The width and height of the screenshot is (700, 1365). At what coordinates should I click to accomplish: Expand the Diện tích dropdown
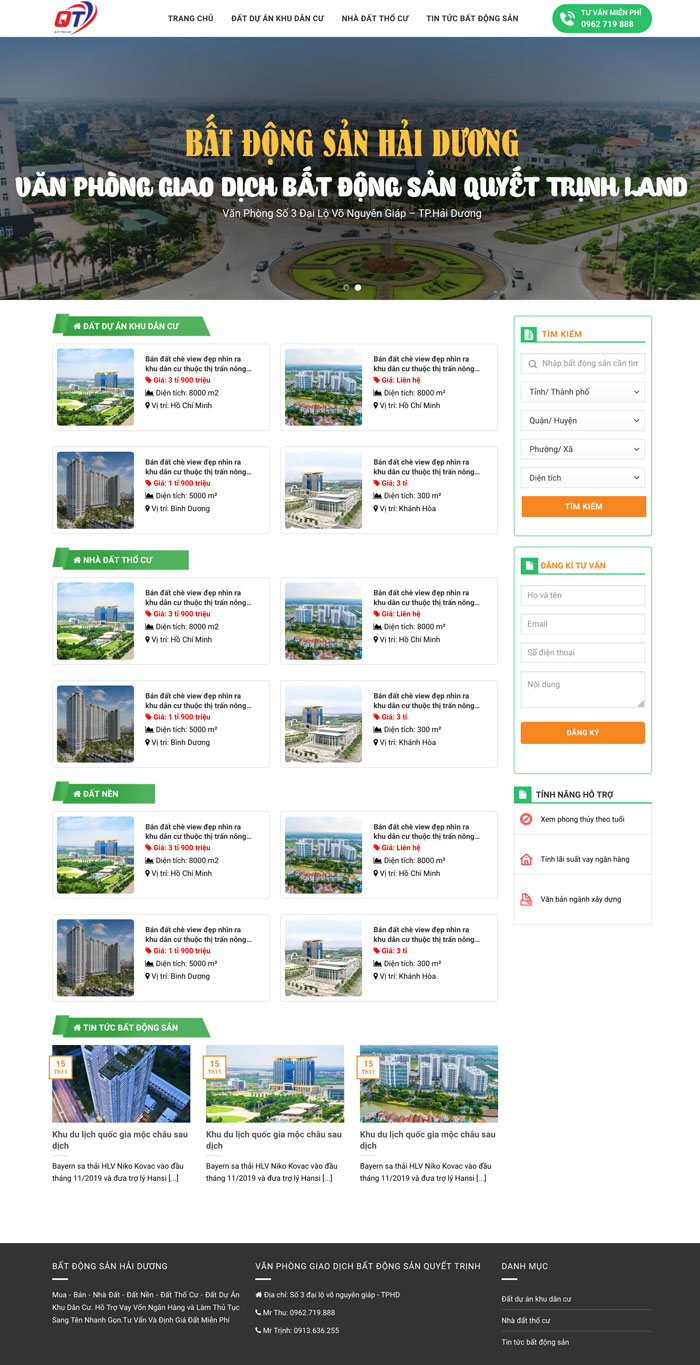pyautogui.click(x=583, y=478)
